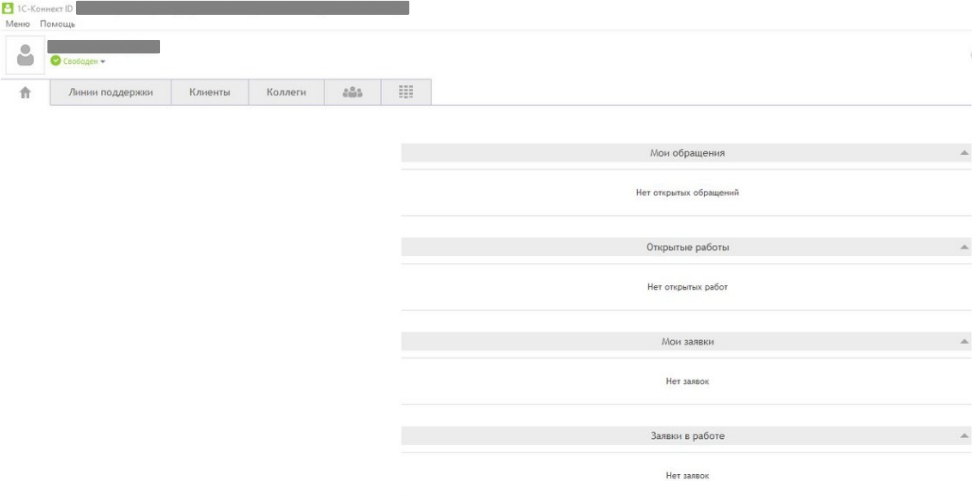Screen dimensions: 972x497
Task: Click the user avatar picture
Action: pos(25,55)
